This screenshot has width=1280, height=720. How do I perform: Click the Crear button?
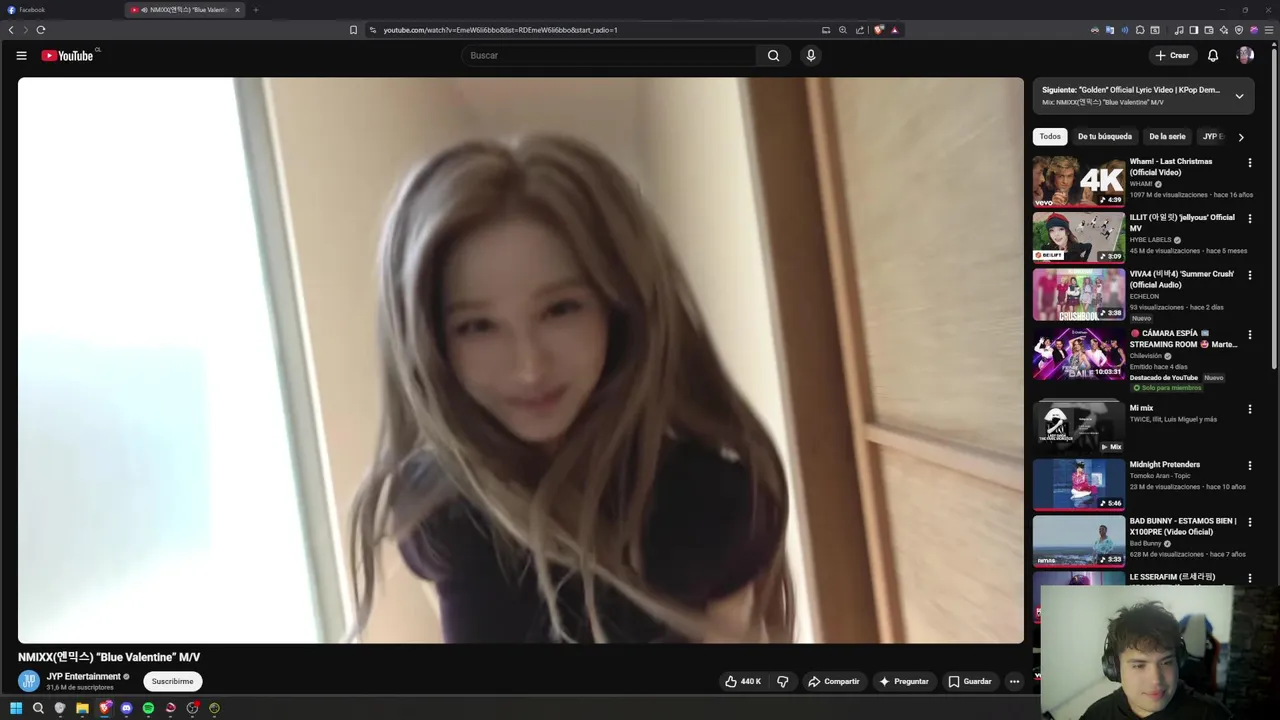1172,56
